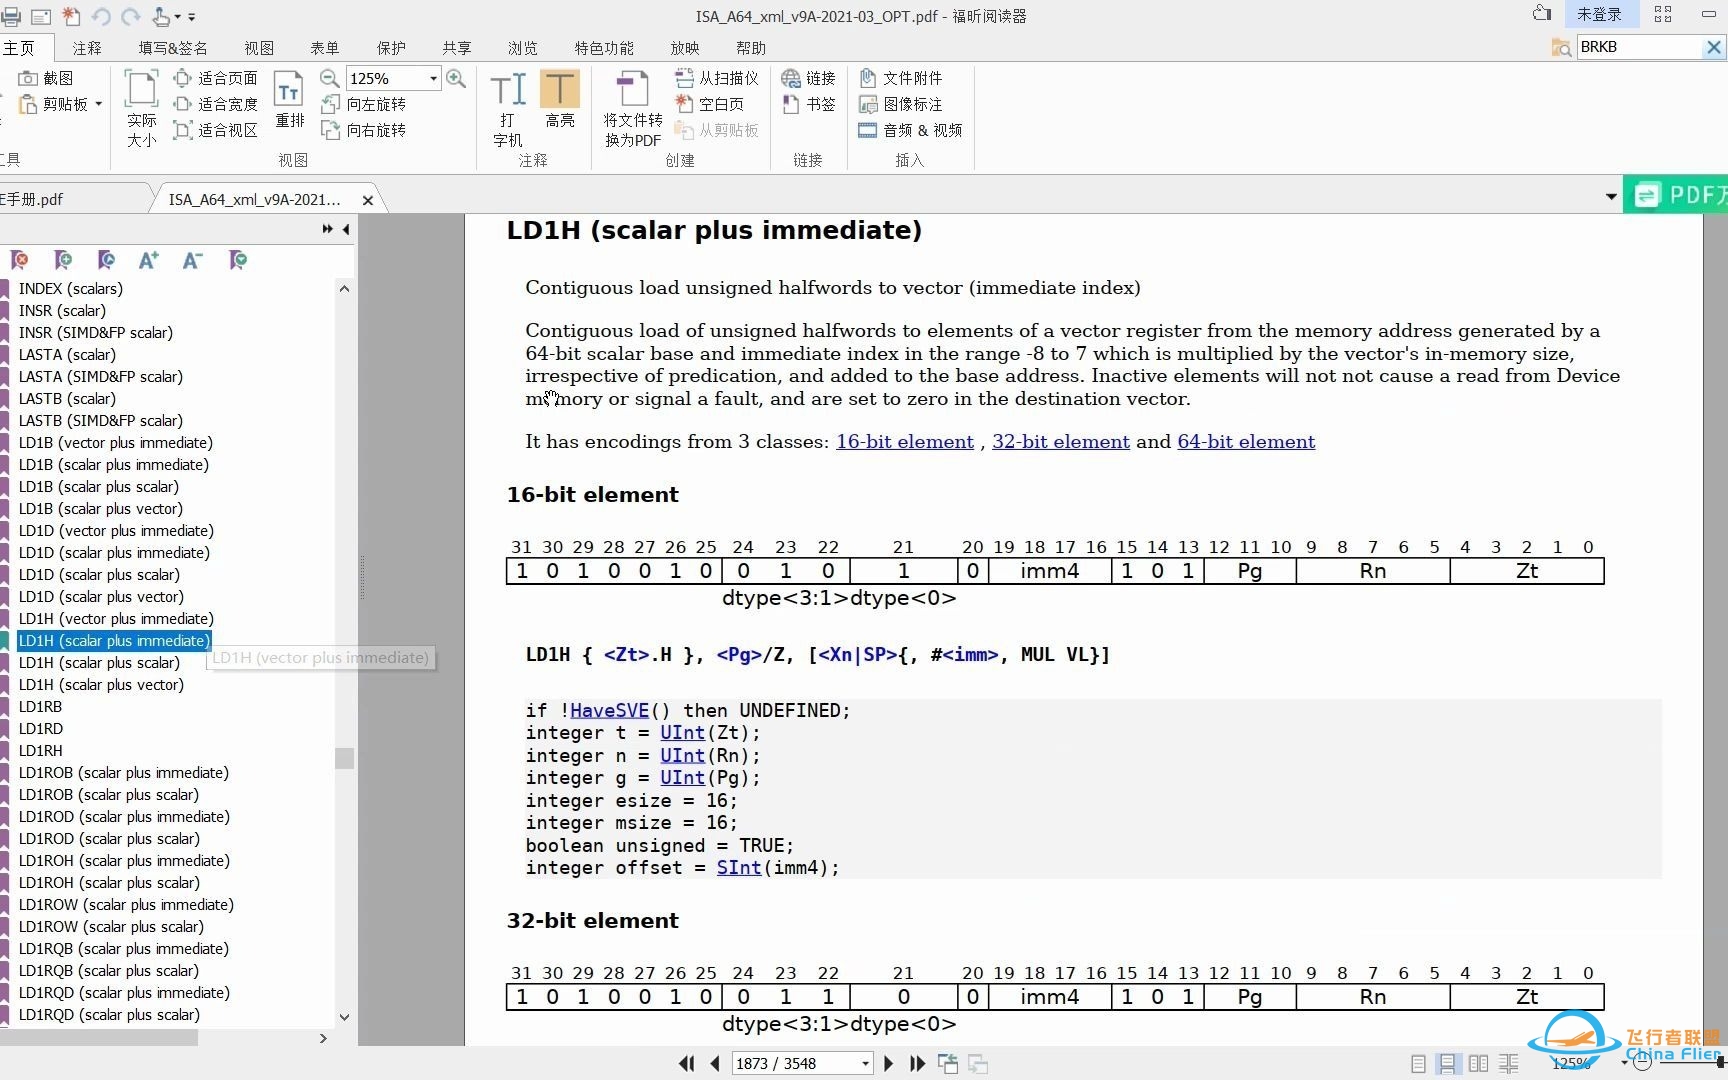
Task: Click the 书签 bookmark tool
Action: 809,104
